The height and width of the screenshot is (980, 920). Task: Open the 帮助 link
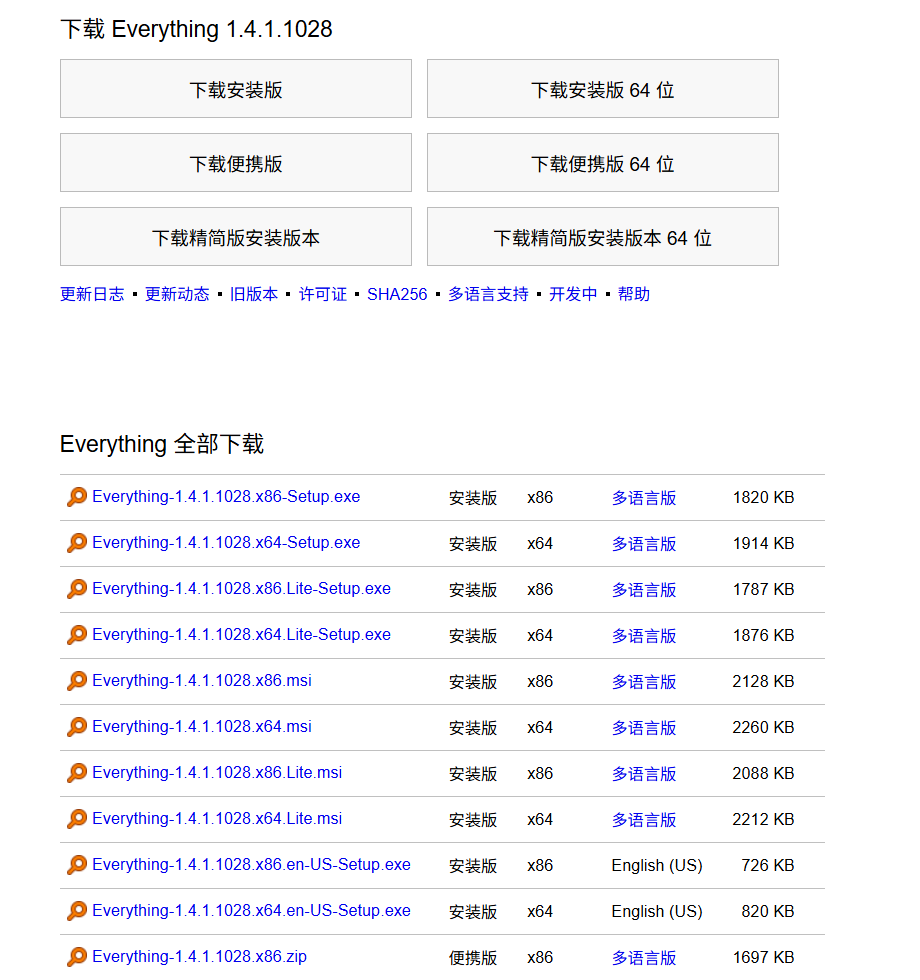tap(634, 294)
